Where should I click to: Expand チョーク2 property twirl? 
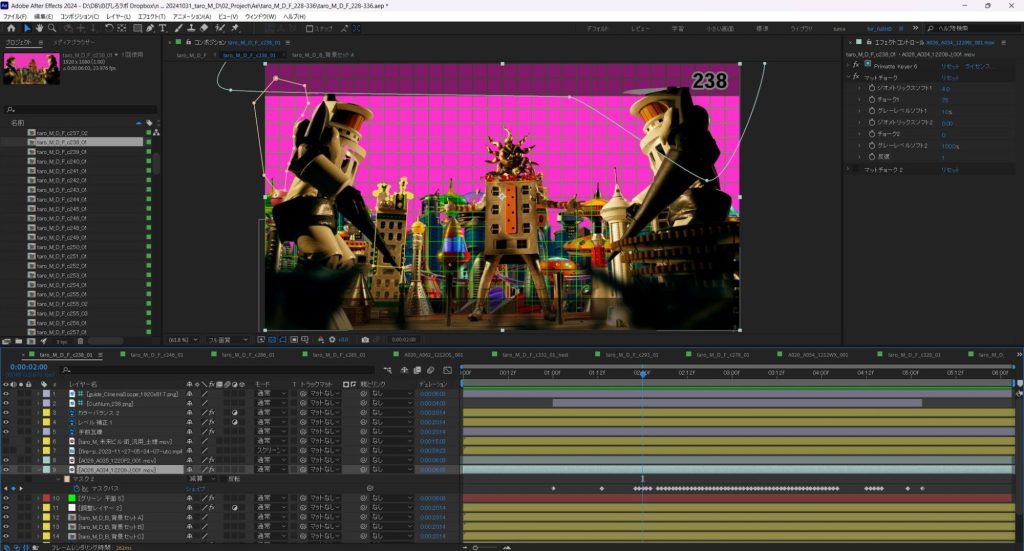(x=859, y=134)
